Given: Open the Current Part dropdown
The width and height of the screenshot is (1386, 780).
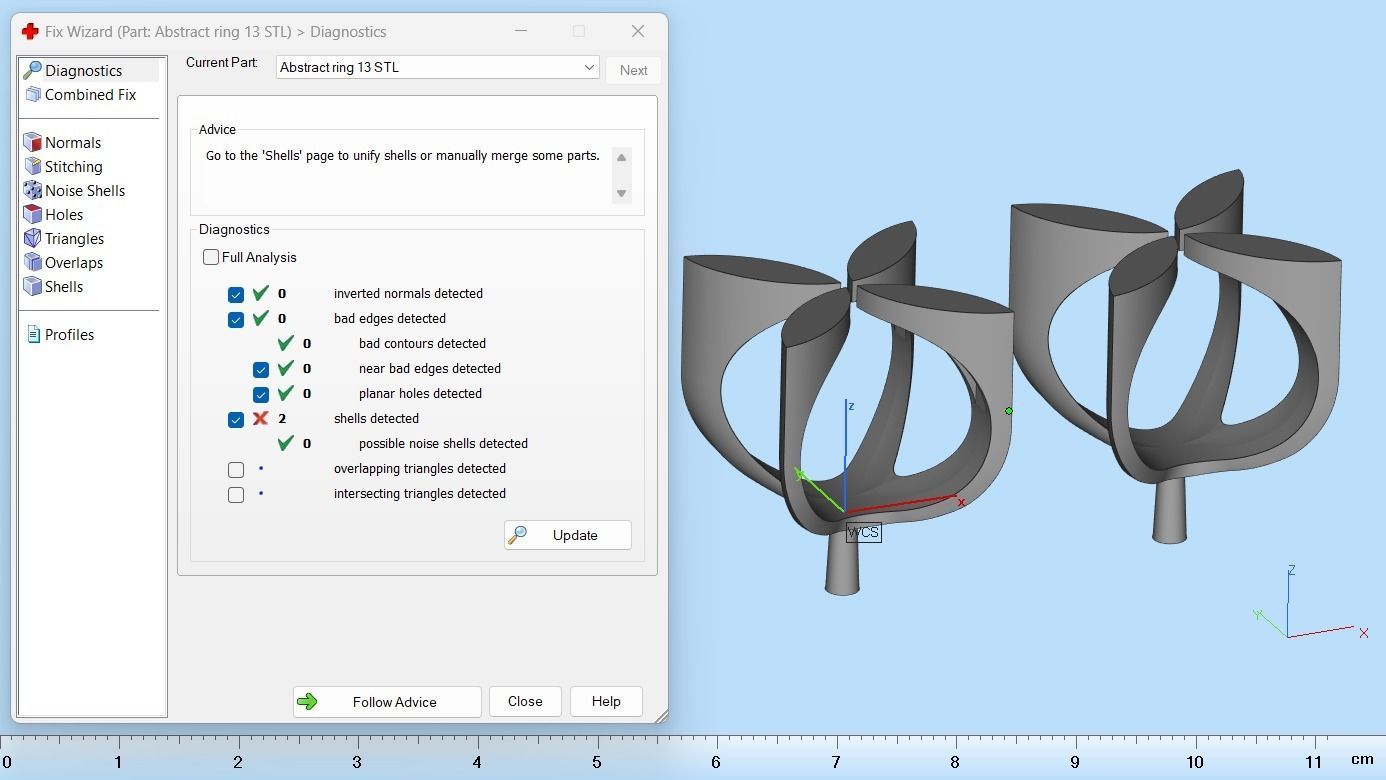Looking at the screenshot, I should 438,67.
